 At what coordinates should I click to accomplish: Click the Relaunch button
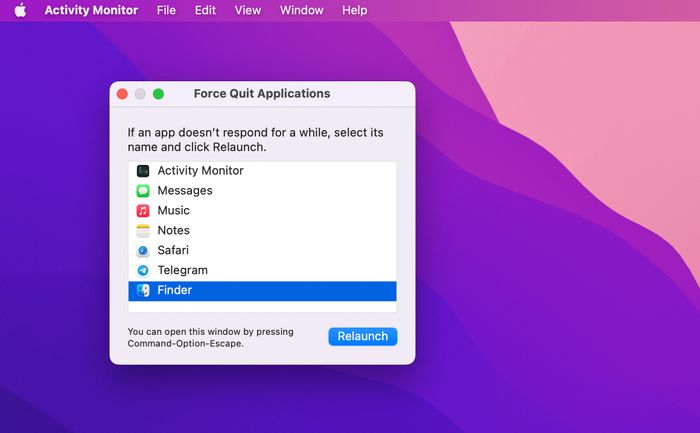[x=362, y=336]
